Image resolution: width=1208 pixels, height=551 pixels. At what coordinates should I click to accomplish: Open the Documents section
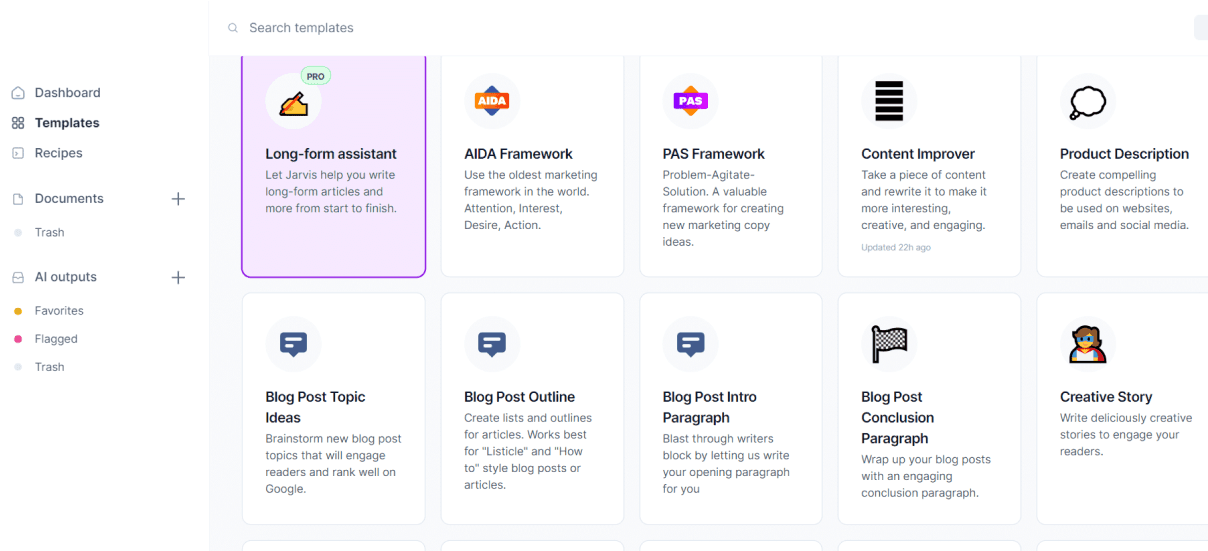[x=69, y=199]
